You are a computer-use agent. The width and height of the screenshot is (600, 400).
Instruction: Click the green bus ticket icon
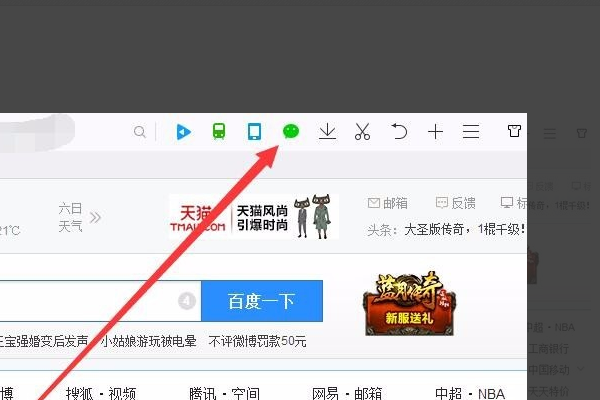coord(218,132)
